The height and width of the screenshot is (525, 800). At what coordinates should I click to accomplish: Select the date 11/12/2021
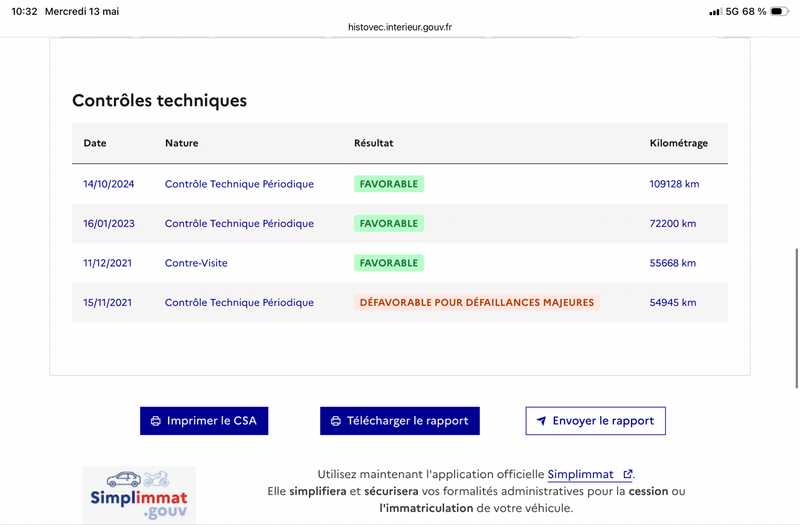pyautogui.click(x=108, y=263)
